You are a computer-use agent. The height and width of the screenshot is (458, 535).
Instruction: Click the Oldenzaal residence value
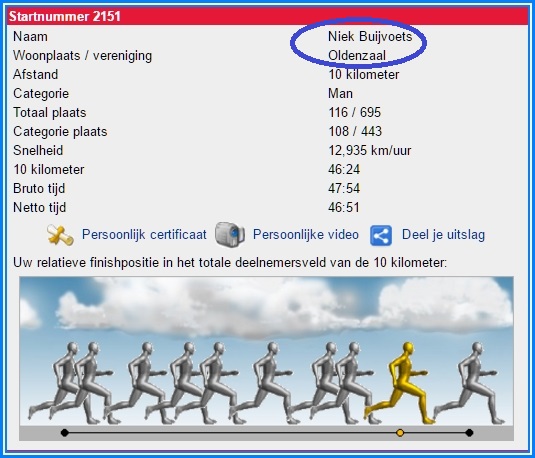point(357,55)
